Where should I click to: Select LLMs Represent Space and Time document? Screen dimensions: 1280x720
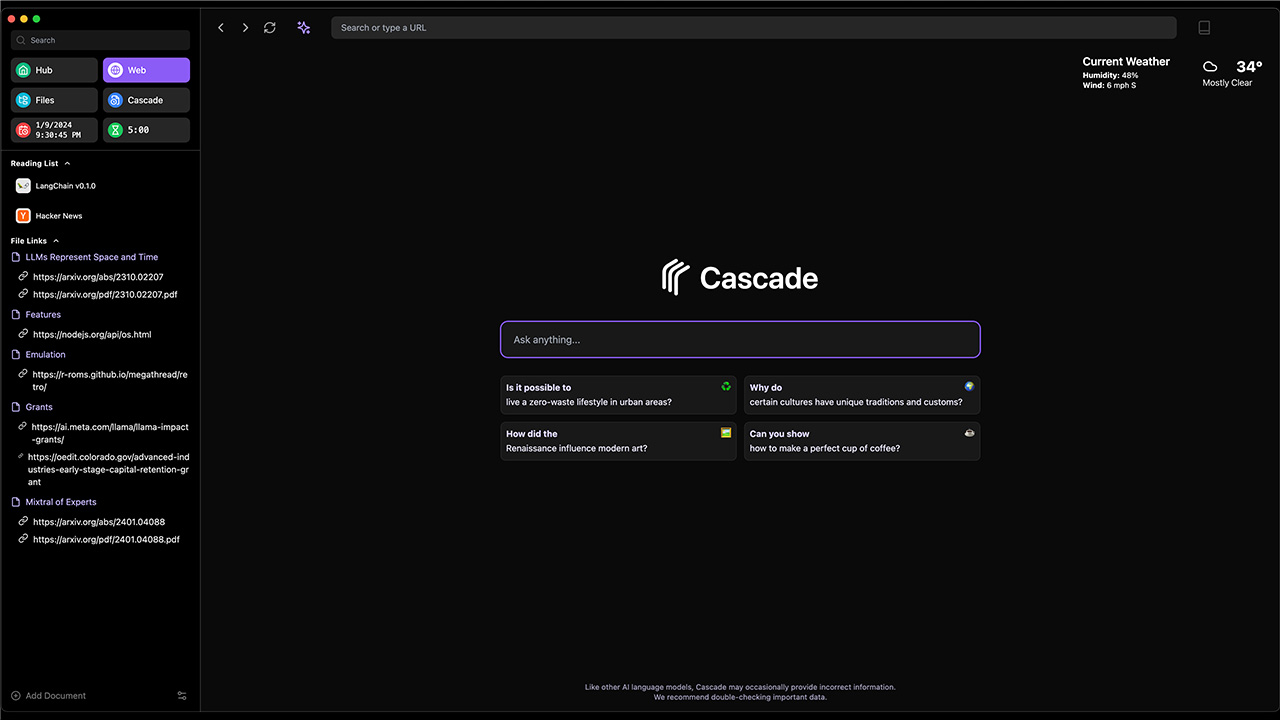pyautogui.click(x=92, y=257)
